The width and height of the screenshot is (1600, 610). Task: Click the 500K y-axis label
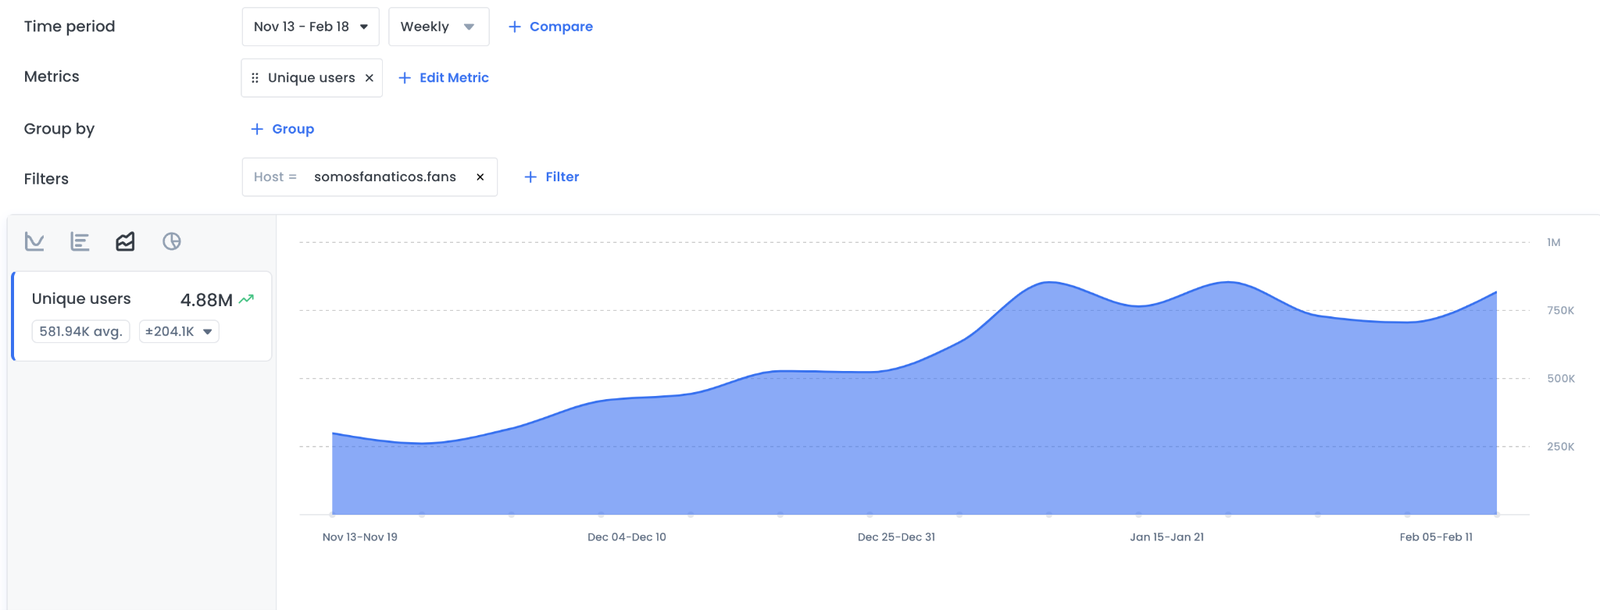click(1561, 379)
